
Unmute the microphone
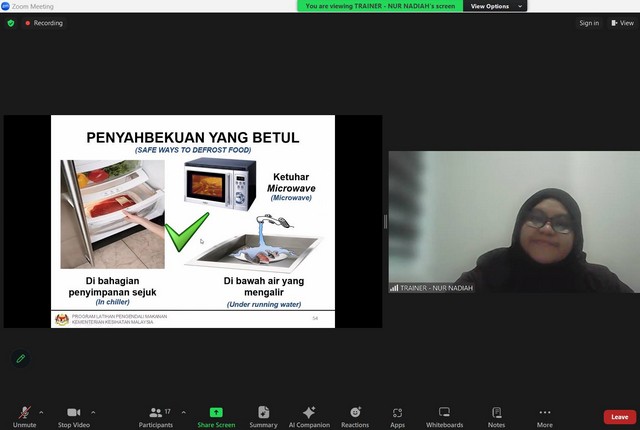(x=24, y=414)
